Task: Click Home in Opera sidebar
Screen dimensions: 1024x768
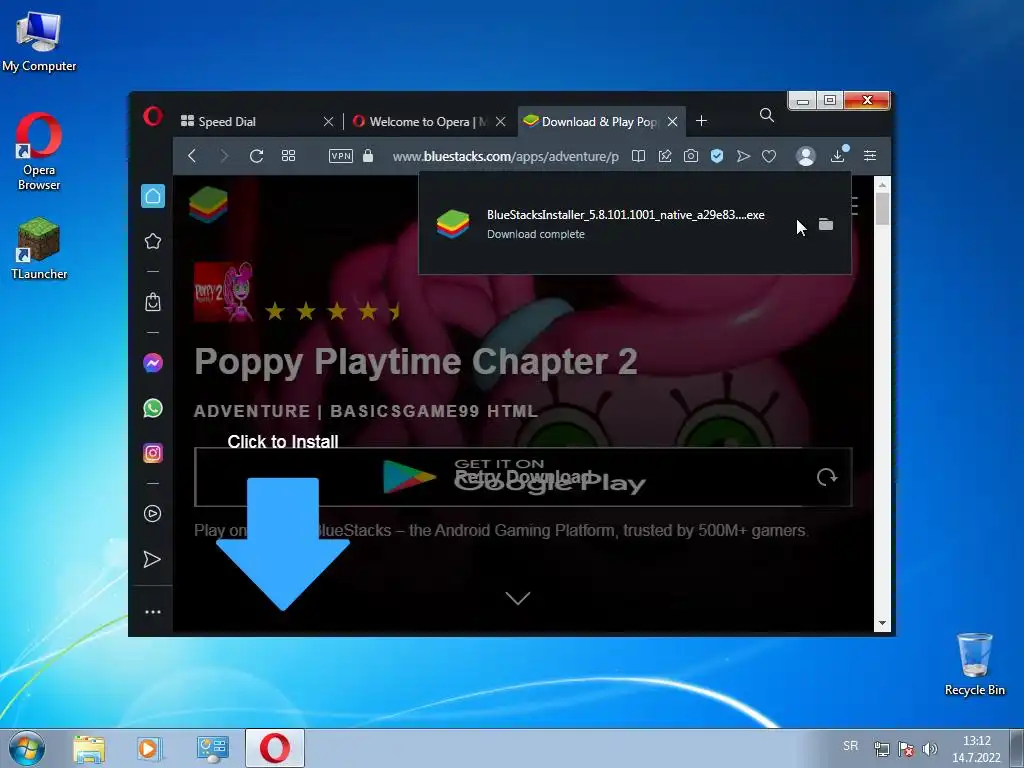Action: (153, 196)
